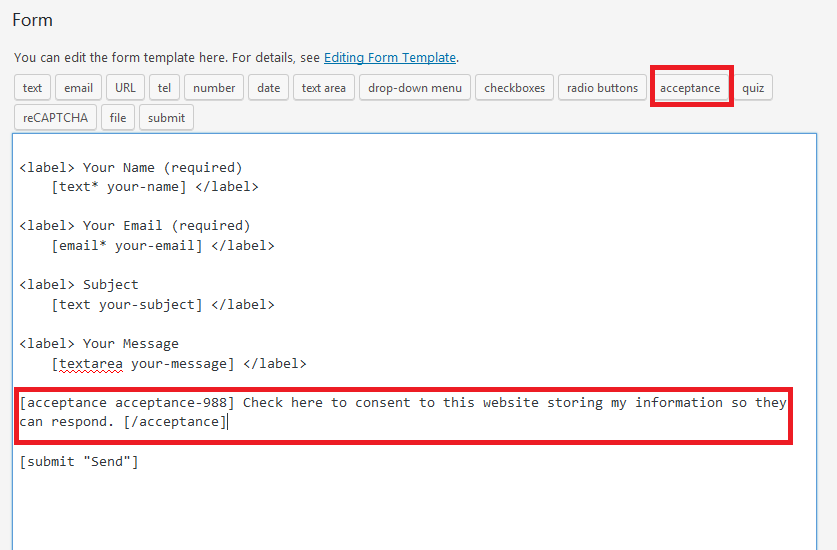Screen dimensions: 837x550
Task: Click the closing [/acceptance] tag
Action: pyautogui.click(x=175, y=422)
